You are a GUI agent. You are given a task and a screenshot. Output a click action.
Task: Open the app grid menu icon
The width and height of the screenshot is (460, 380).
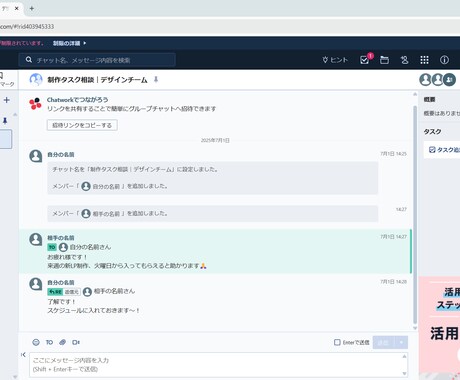tap(424, 60)
